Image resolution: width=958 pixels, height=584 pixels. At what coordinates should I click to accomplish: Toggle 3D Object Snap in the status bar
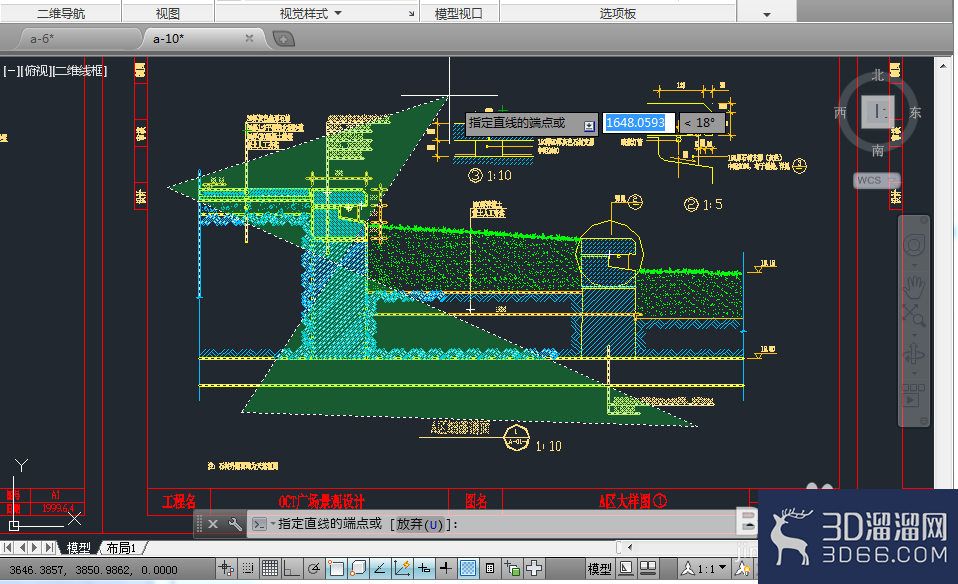[x=357, y=569]
